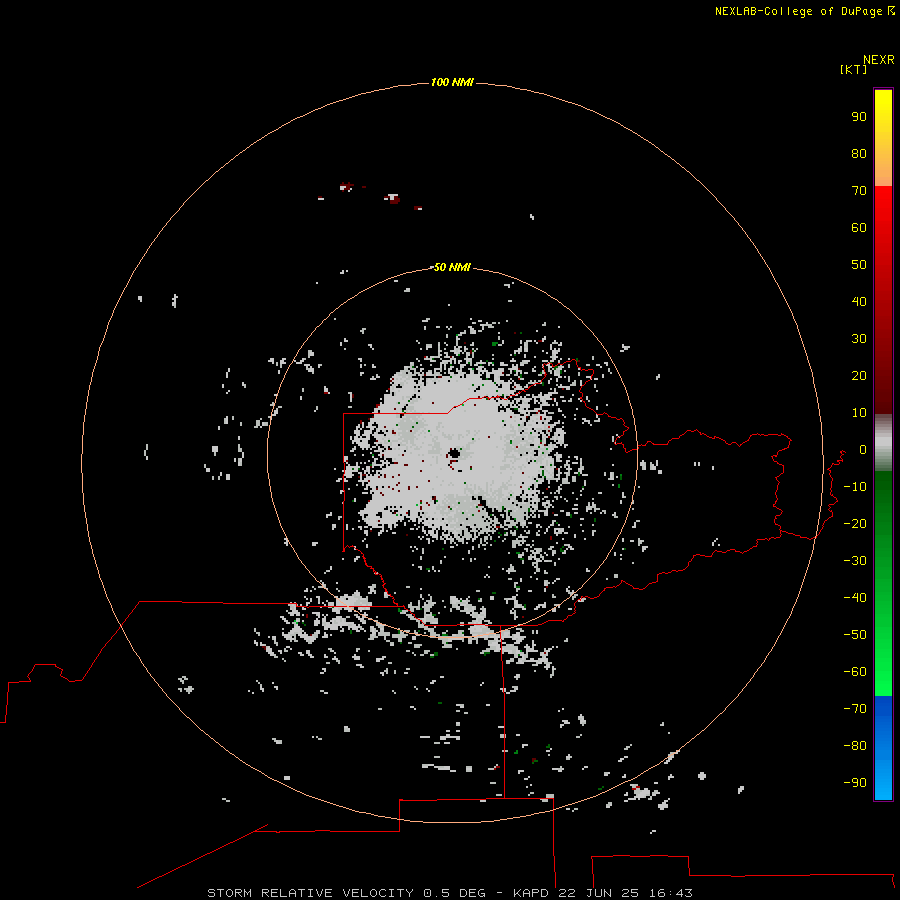Click the radar site center dot
Screen dimensions: 900x900
coord(454,454)
